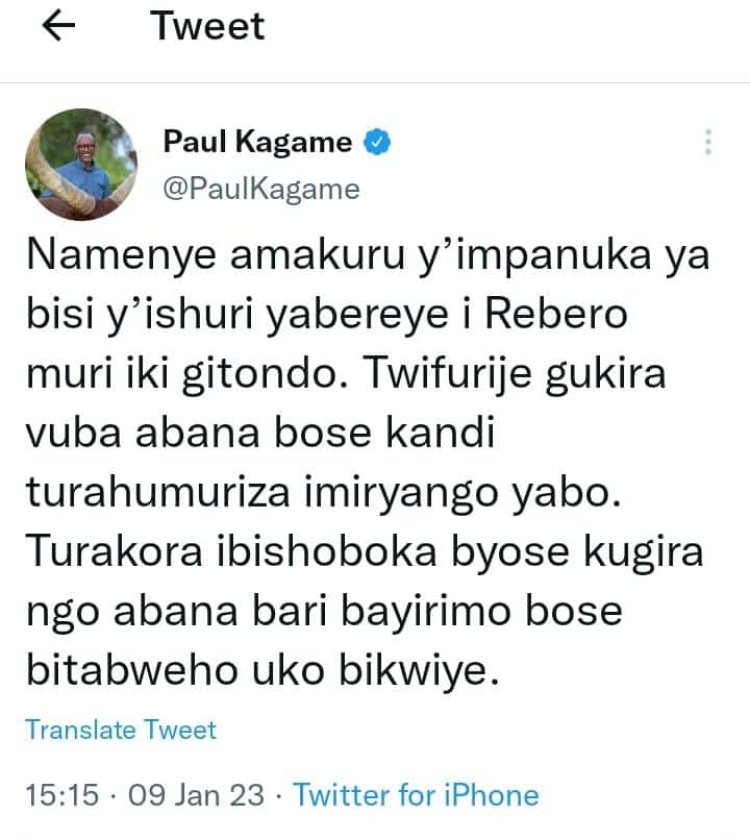Image resolution: width=750 pixels, height=839 pixels.
Task: Click the tweet line vuba abana bose kandi
Action: coord(261,433)
